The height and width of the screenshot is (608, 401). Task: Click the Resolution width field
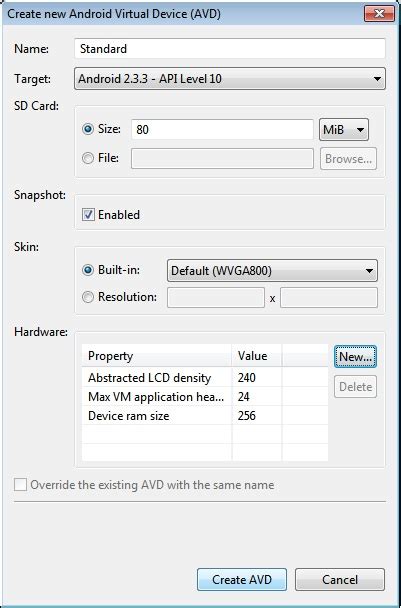(216, 297)
